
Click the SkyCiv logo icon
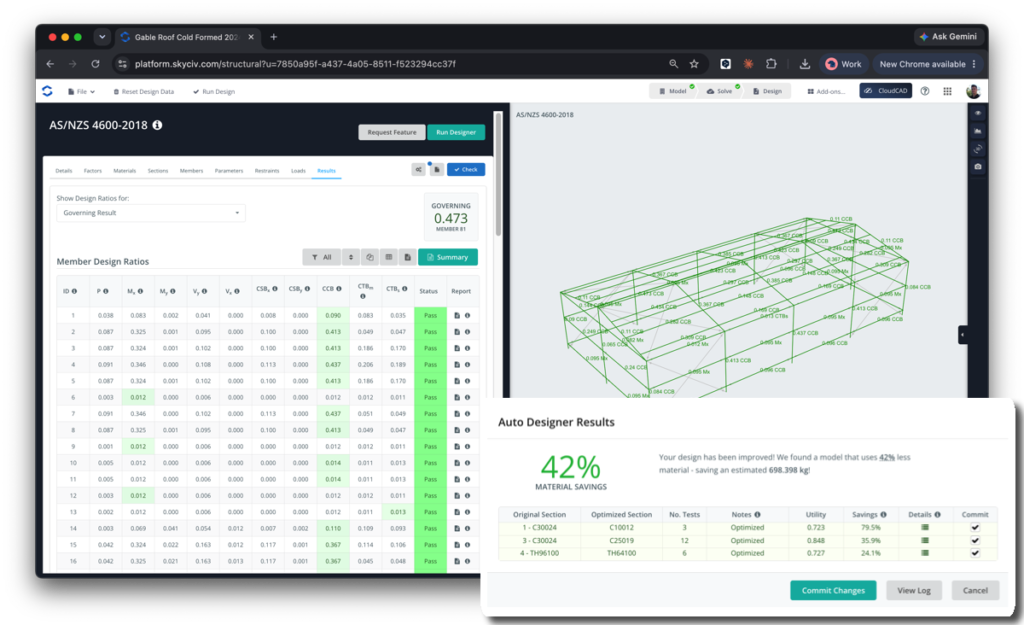[47, 91]
